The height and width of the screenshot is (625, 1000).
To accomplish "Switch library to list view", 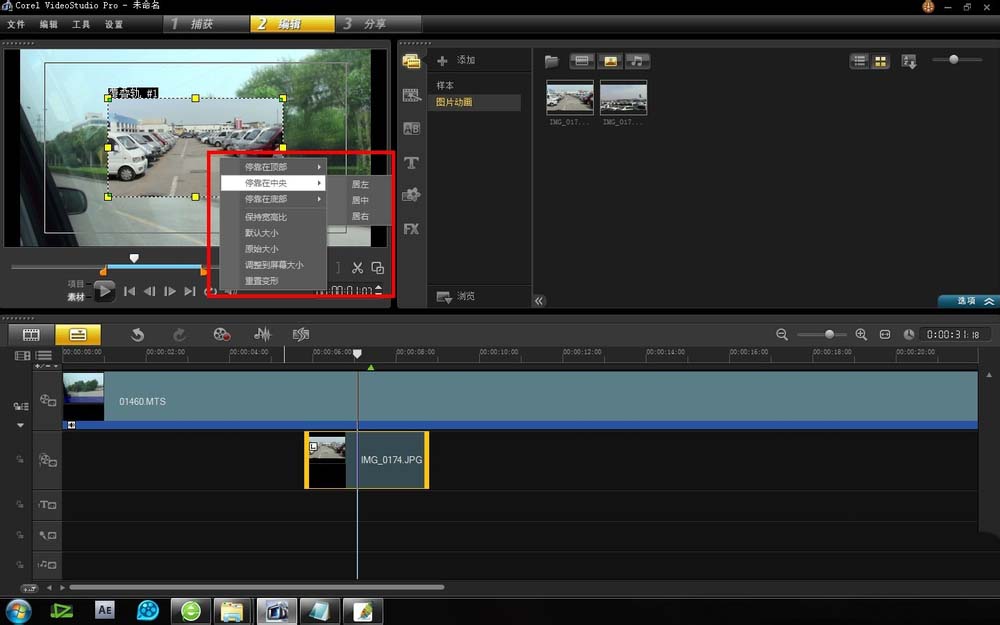I will click(860, 62).
